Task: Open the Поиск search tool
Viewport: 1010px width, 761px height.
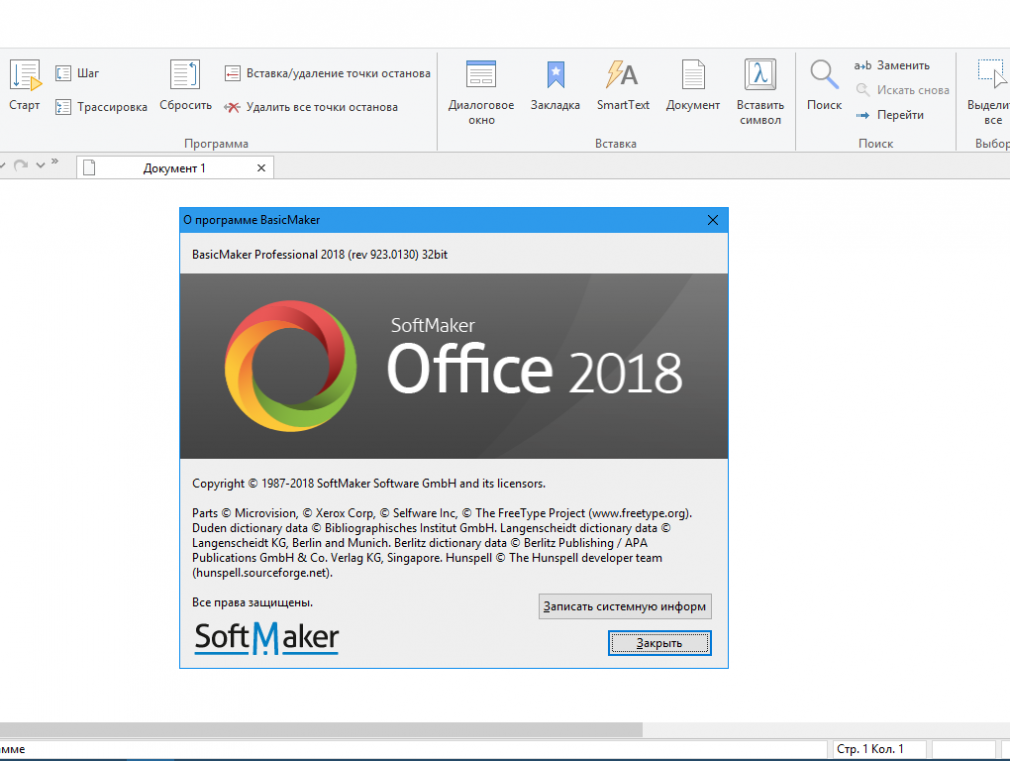Action: [824, 85]
